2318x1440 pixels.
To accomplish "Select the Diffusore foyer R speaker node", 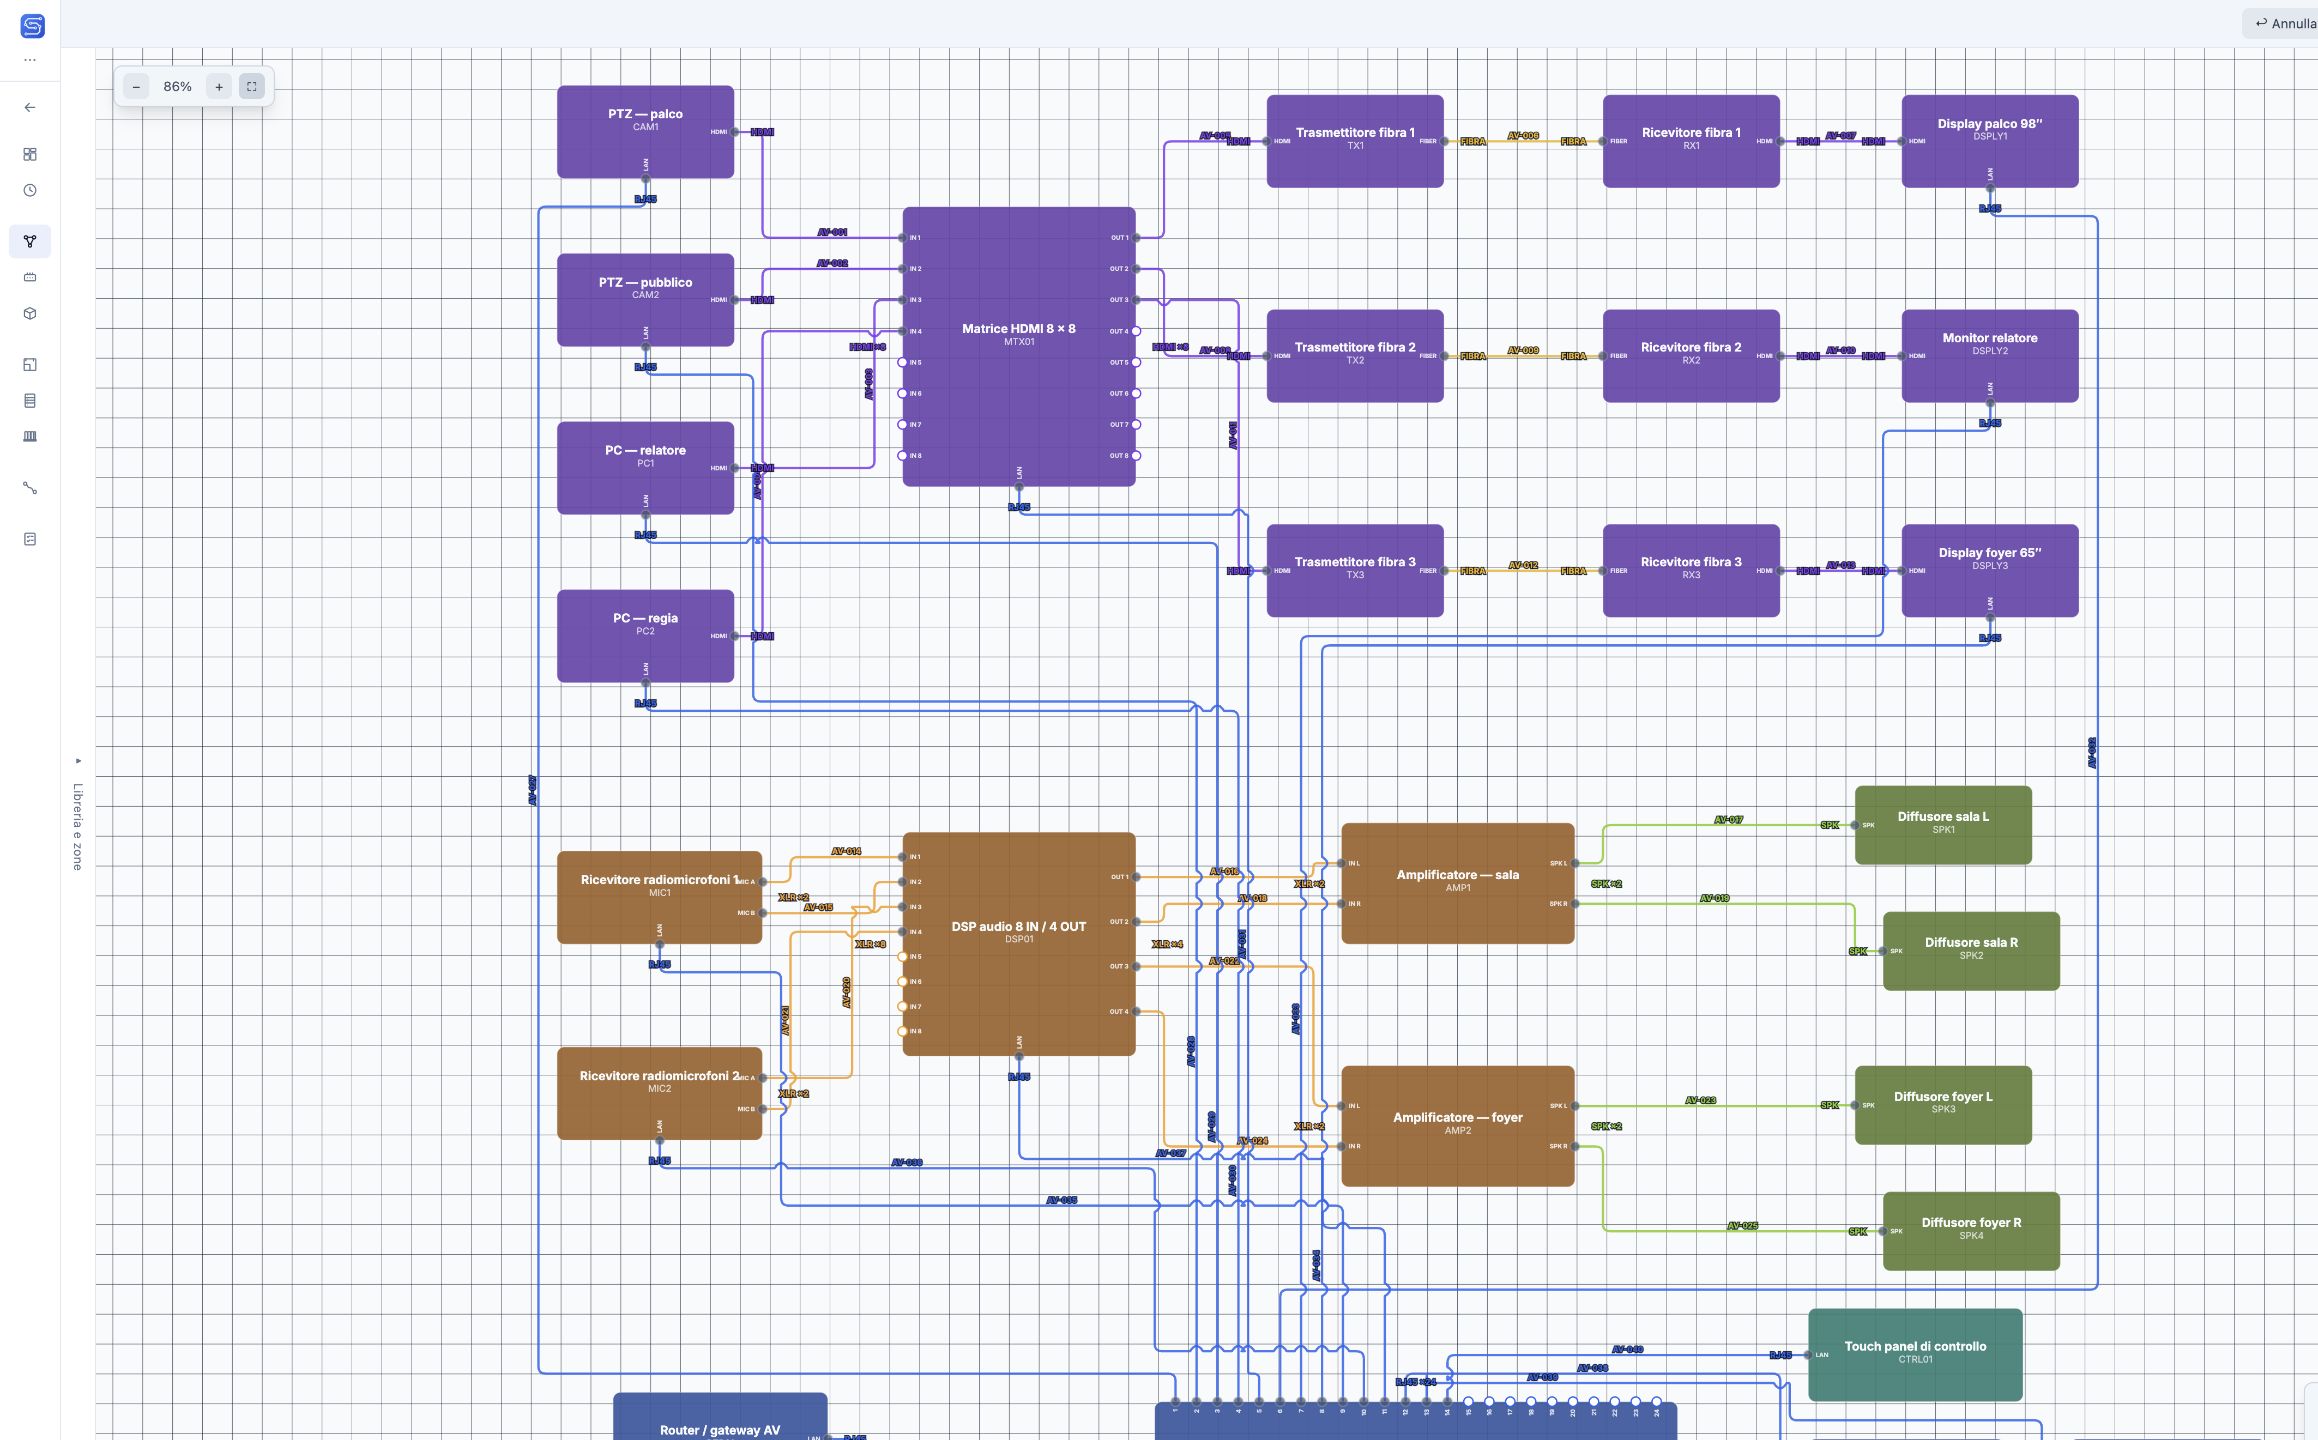I will tap(1971, 1231).
